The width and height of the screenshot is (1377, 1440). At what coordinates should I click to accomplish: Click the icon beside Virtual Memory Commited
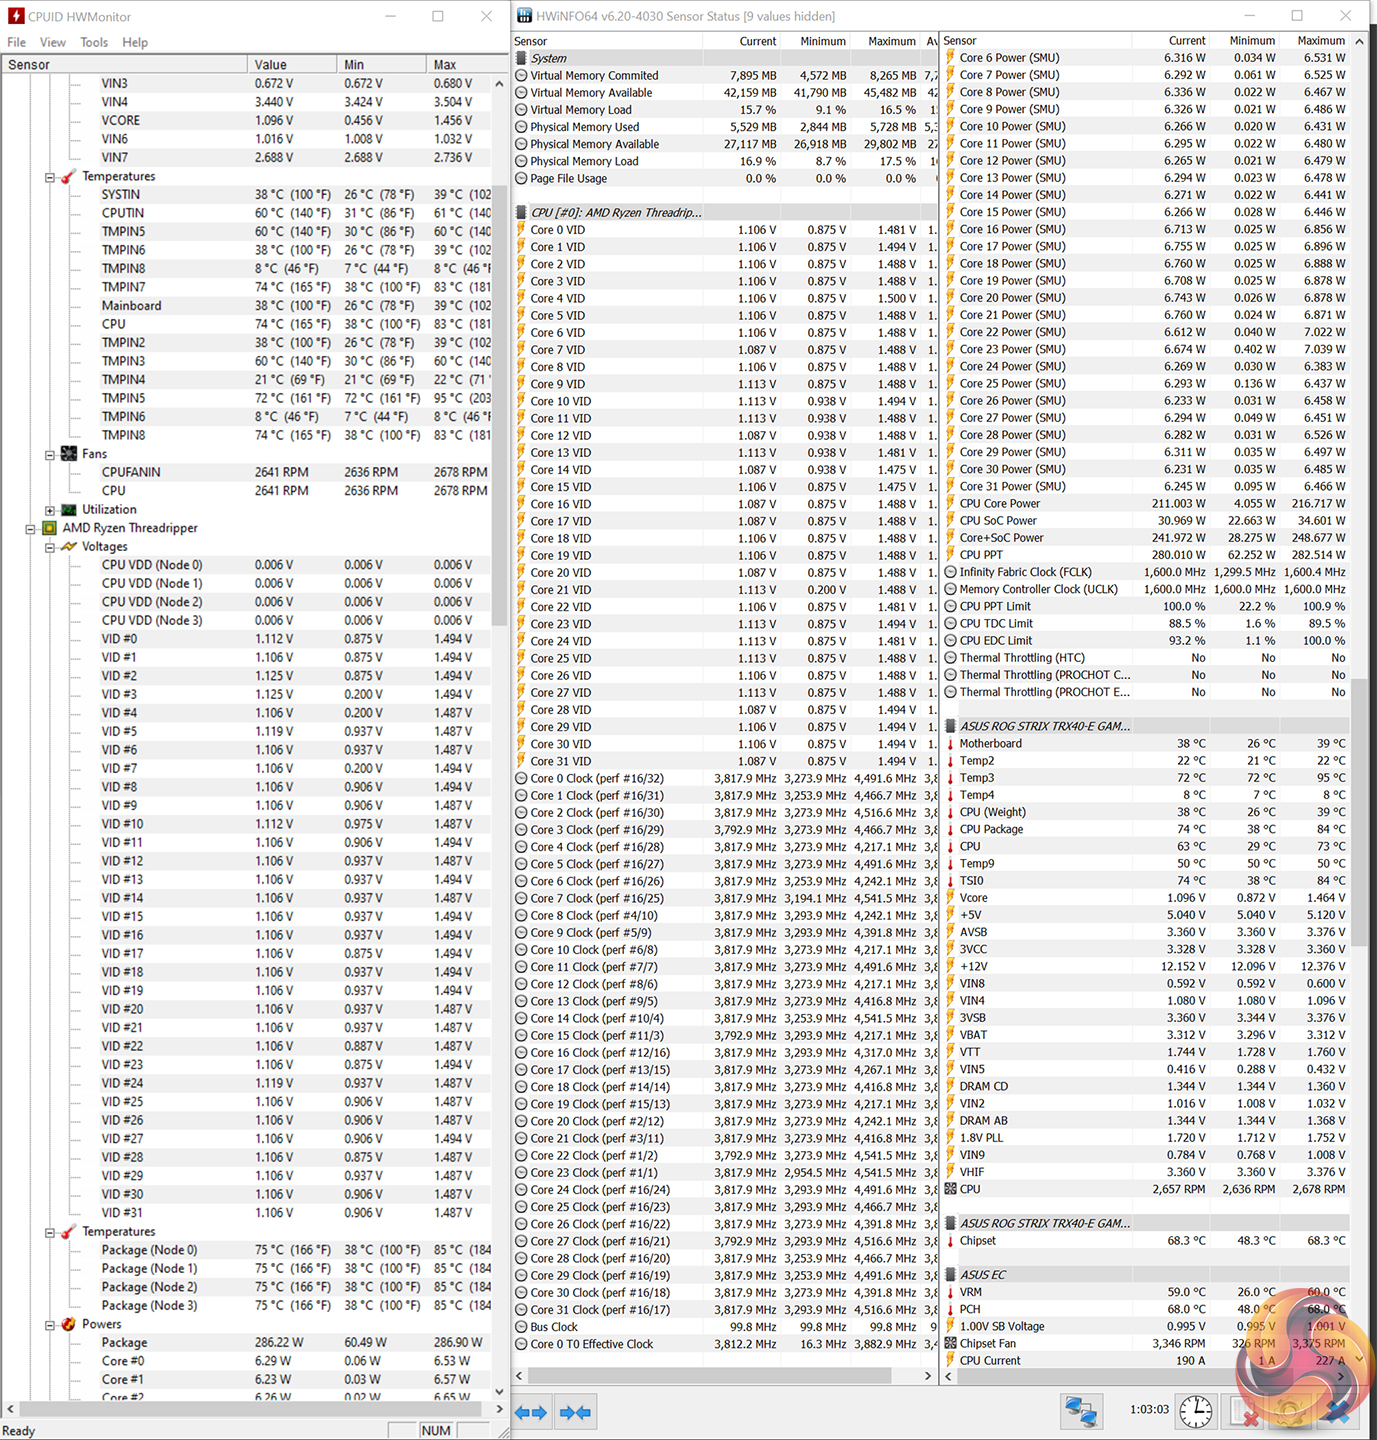tap(521, 75)
